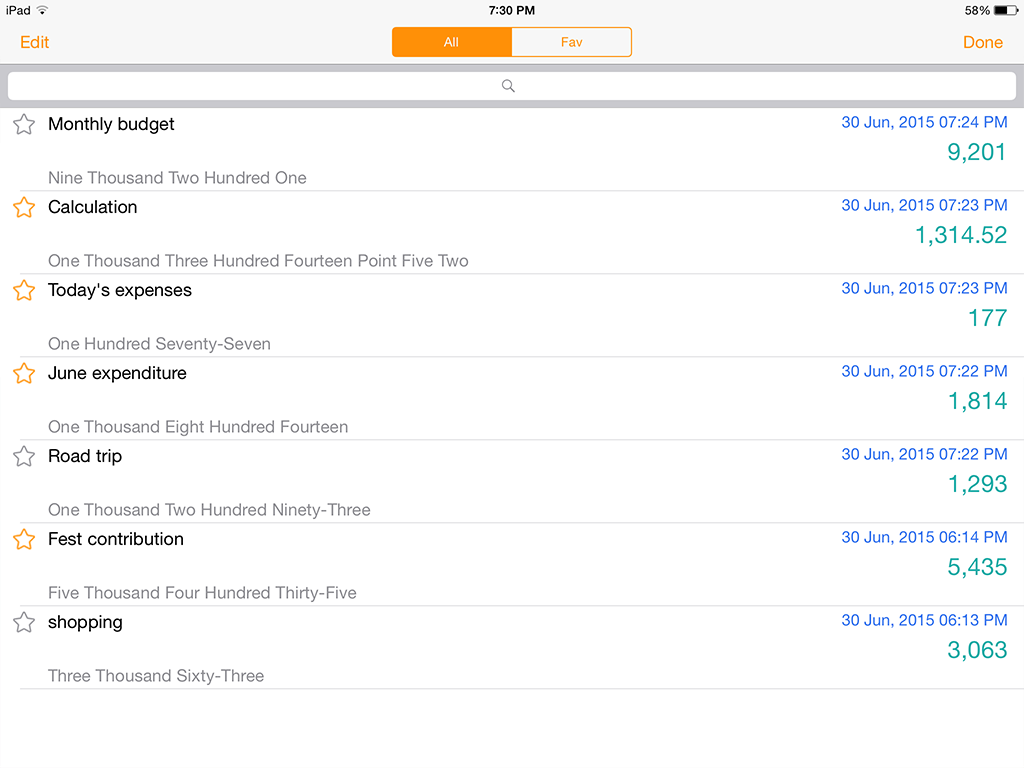Toggle the star for Today's expenses
The width and height of the screenshot is (1024, 768).
click(x=24, y=291)
